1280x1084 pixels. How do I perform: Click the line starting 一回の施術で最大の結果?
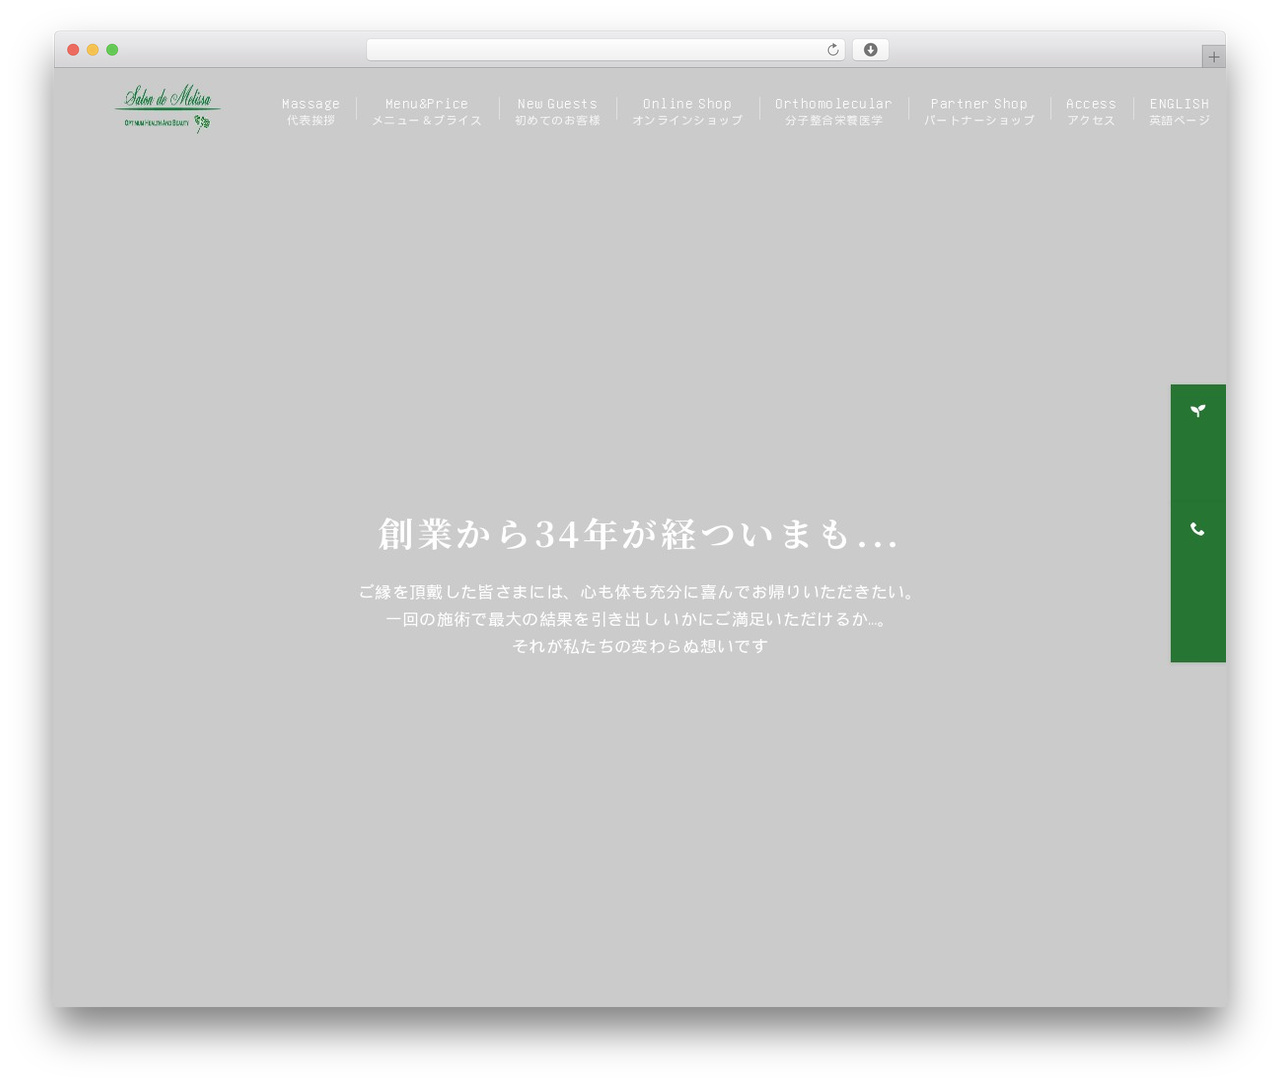(x=639, y=619)
